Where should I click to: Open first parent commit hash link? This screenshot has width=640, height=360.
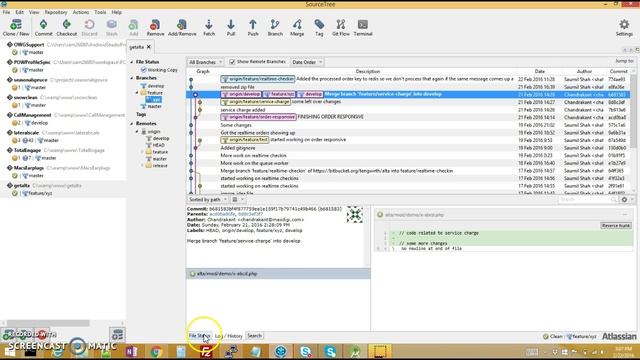pos(222,214)
